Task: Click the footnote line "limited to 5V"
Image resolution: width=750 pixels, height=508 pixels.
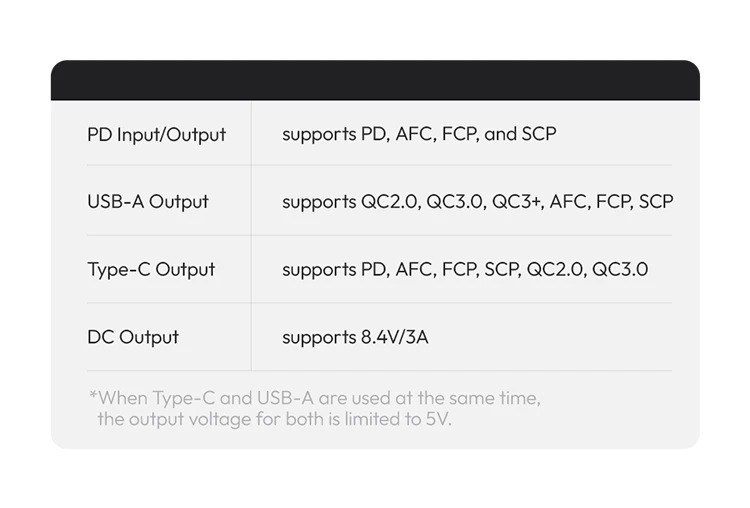Action: [x=275, y=419]
